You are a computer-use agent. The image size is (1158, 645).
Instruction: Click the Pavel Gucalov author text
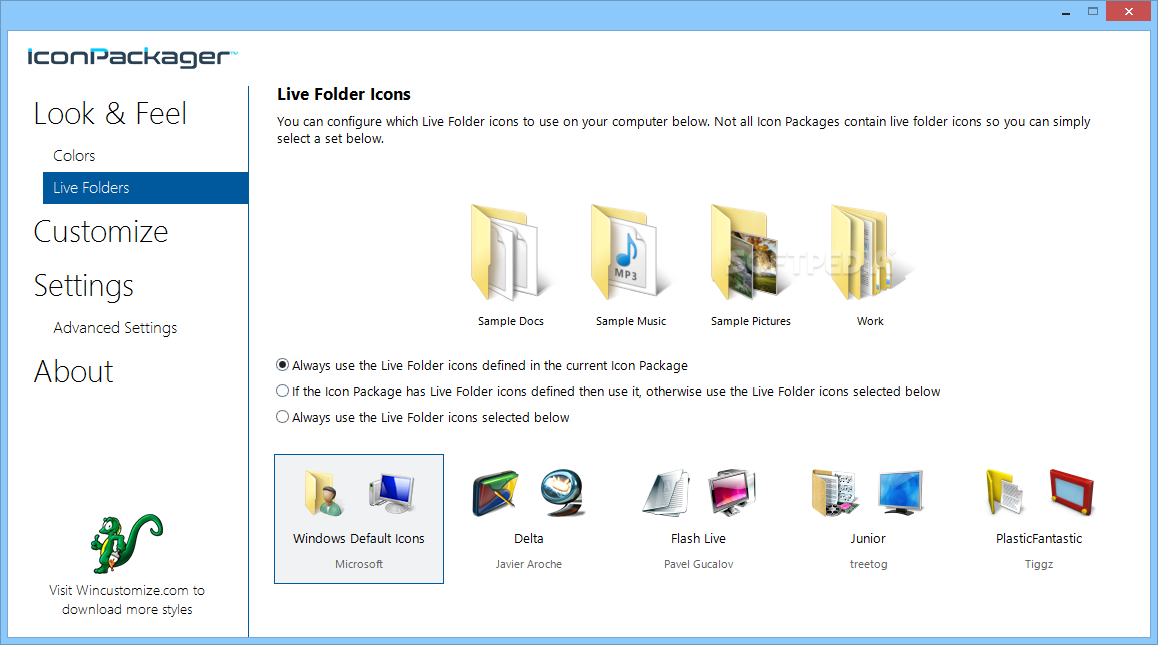click(x=699, y=564)
